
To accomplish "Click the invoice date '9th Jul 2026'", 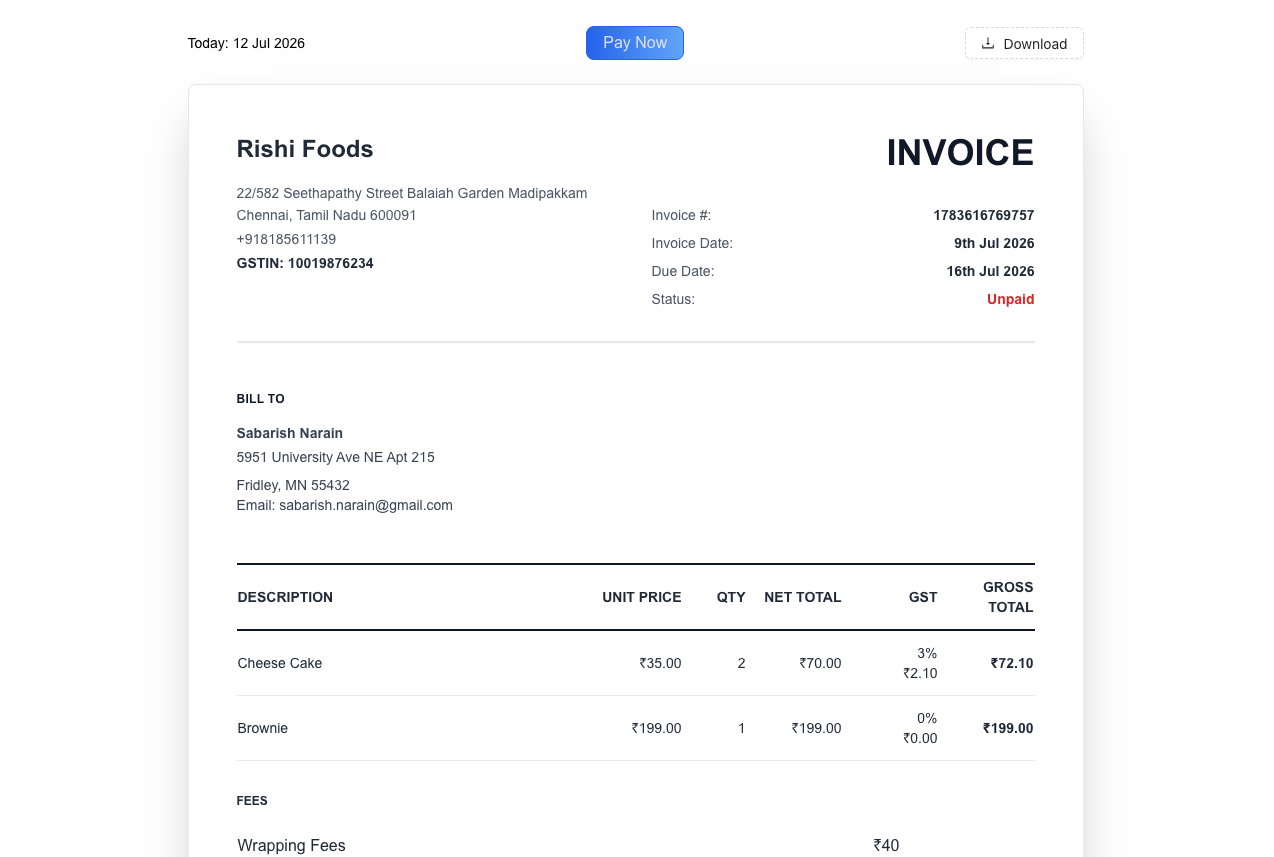I will [994, 243].
